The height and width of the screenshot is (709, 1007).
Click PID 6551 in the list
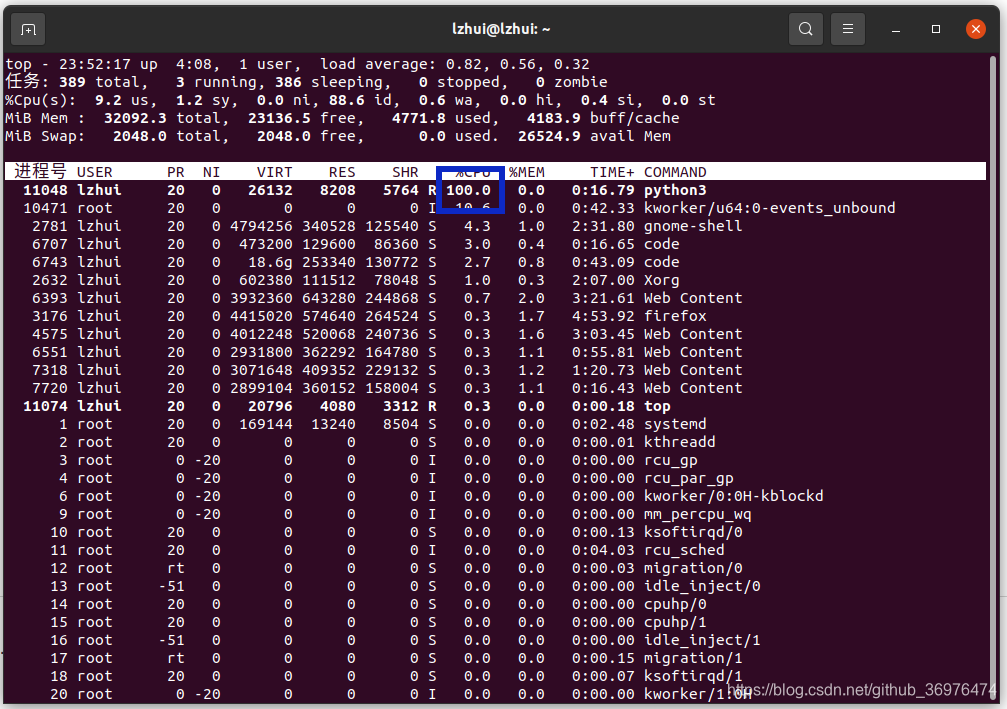point(49,352)
